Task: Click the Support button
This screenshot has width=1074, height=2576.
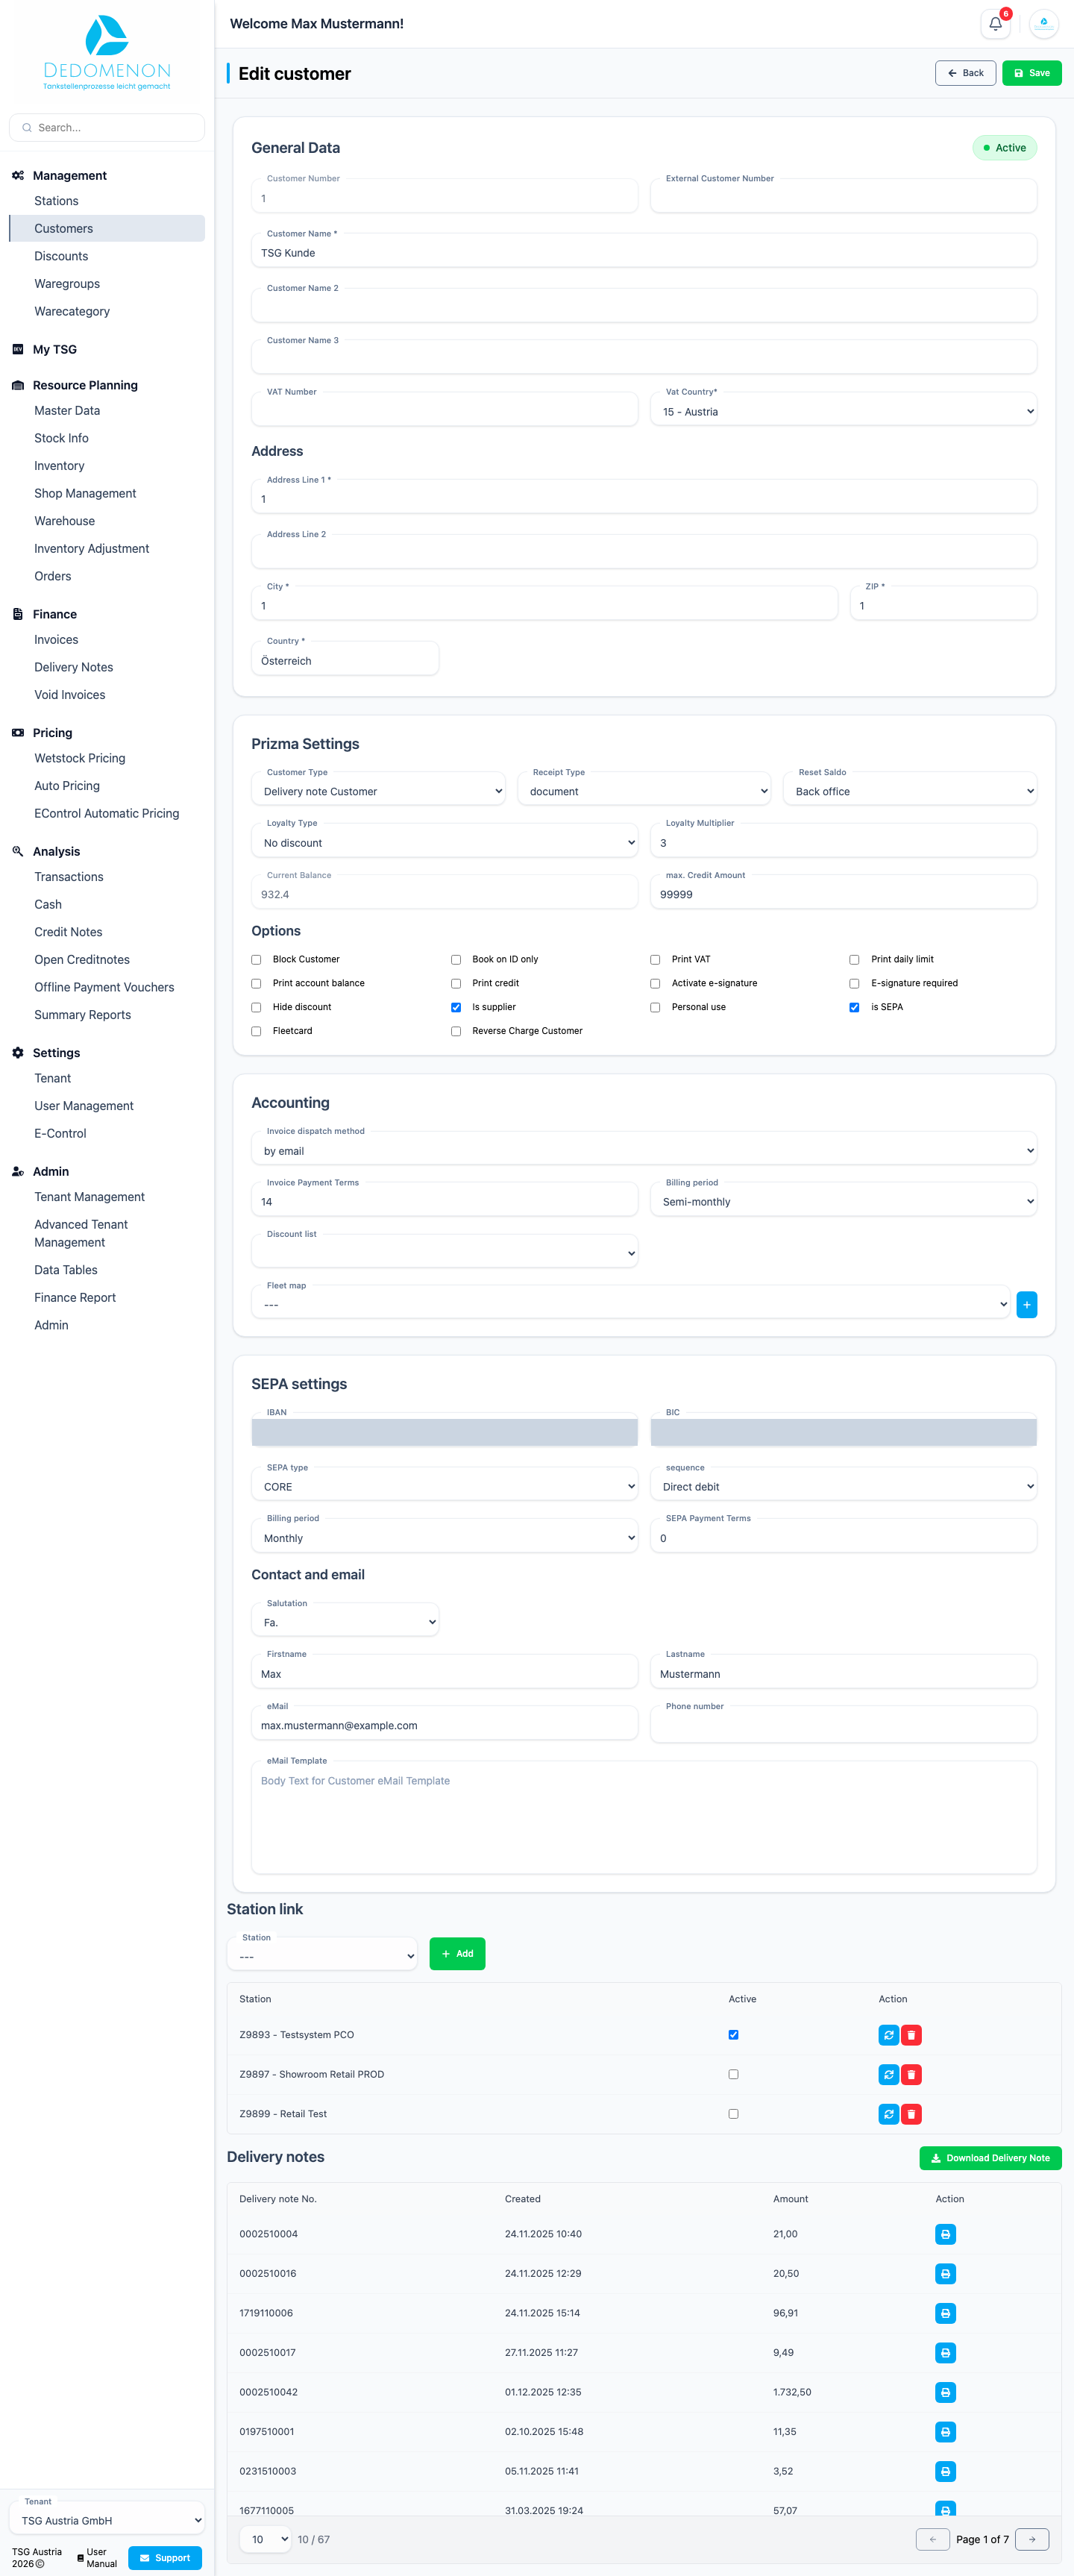Action: pos(165,2558)
